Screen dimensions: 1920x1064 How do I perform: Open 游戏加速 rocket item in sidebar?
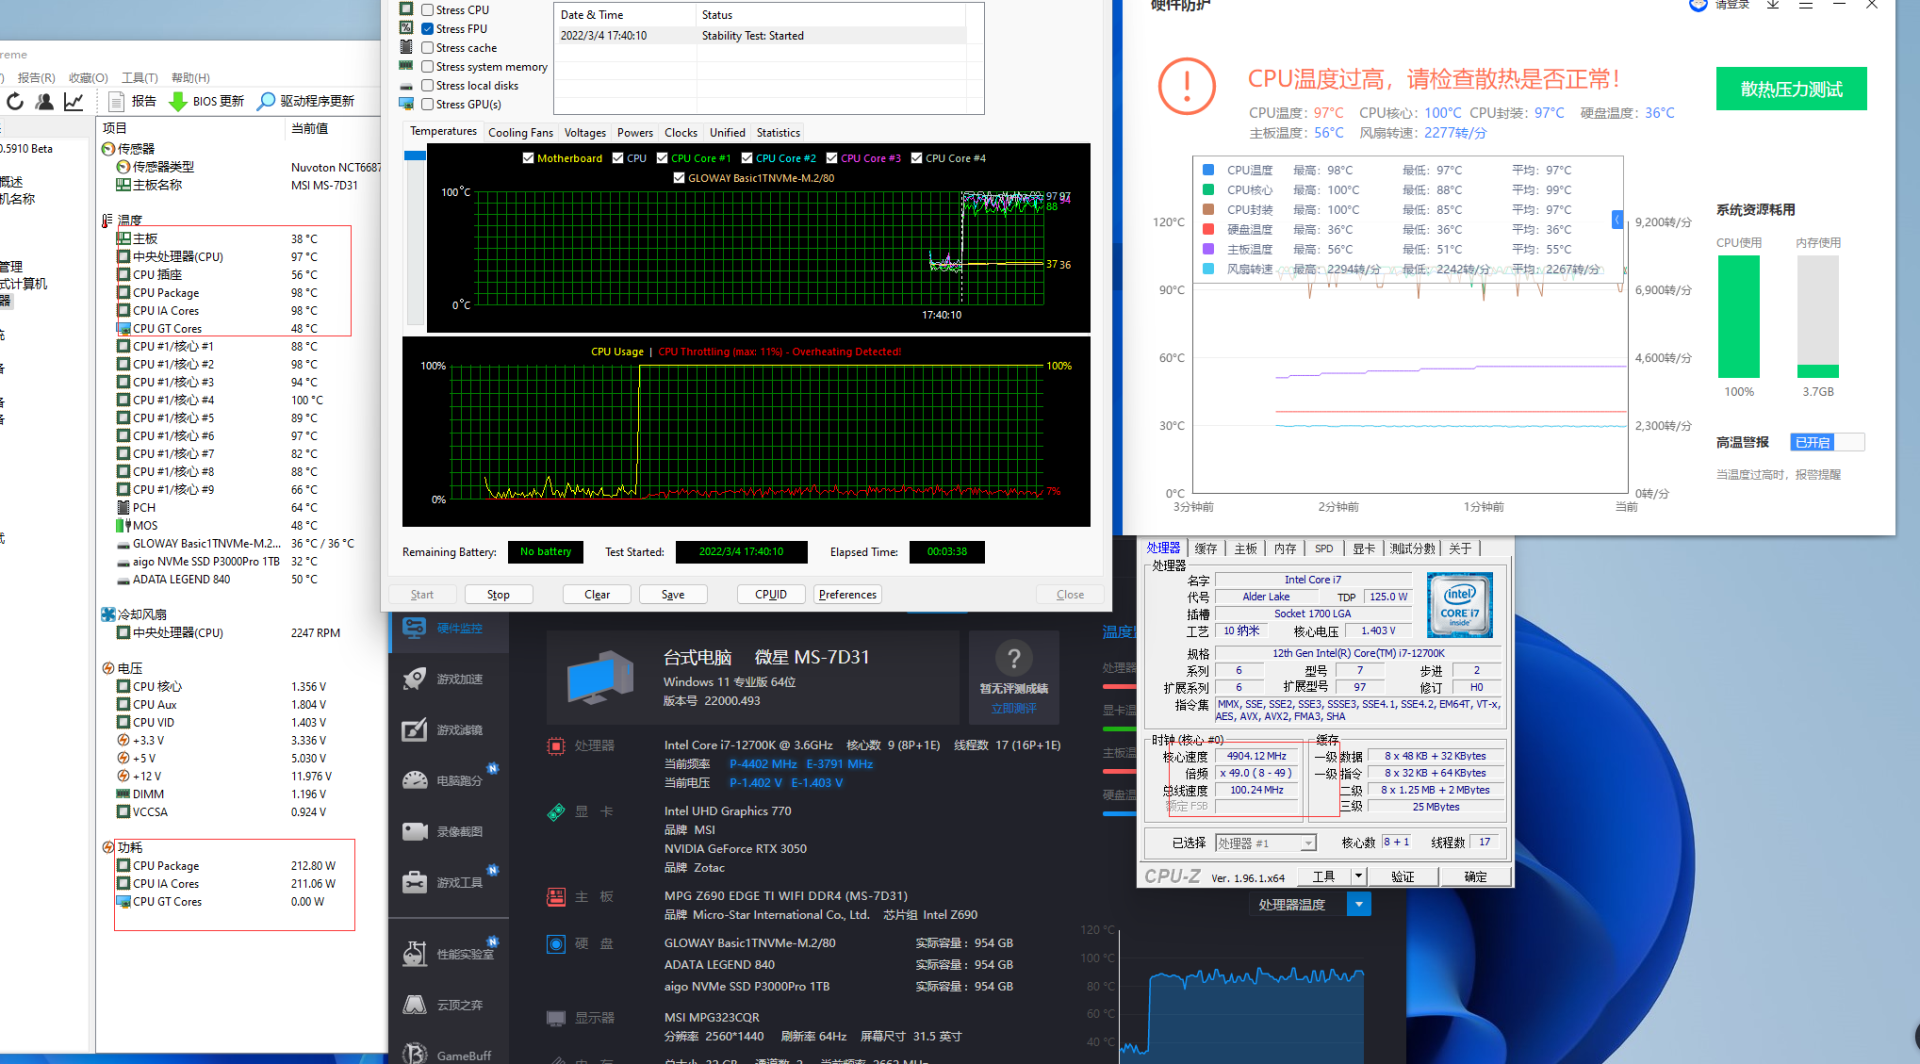click(448, 679)
